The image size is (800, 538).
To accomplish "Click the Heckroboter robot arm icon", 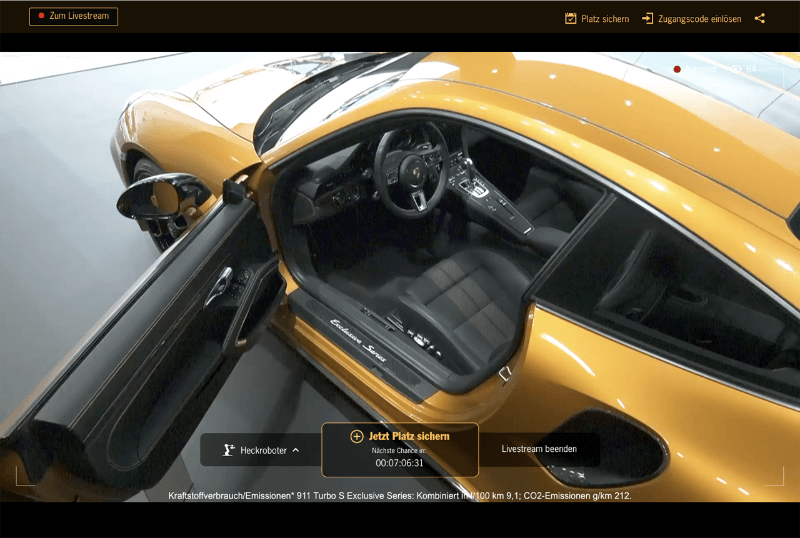I will tap(229, 450).
